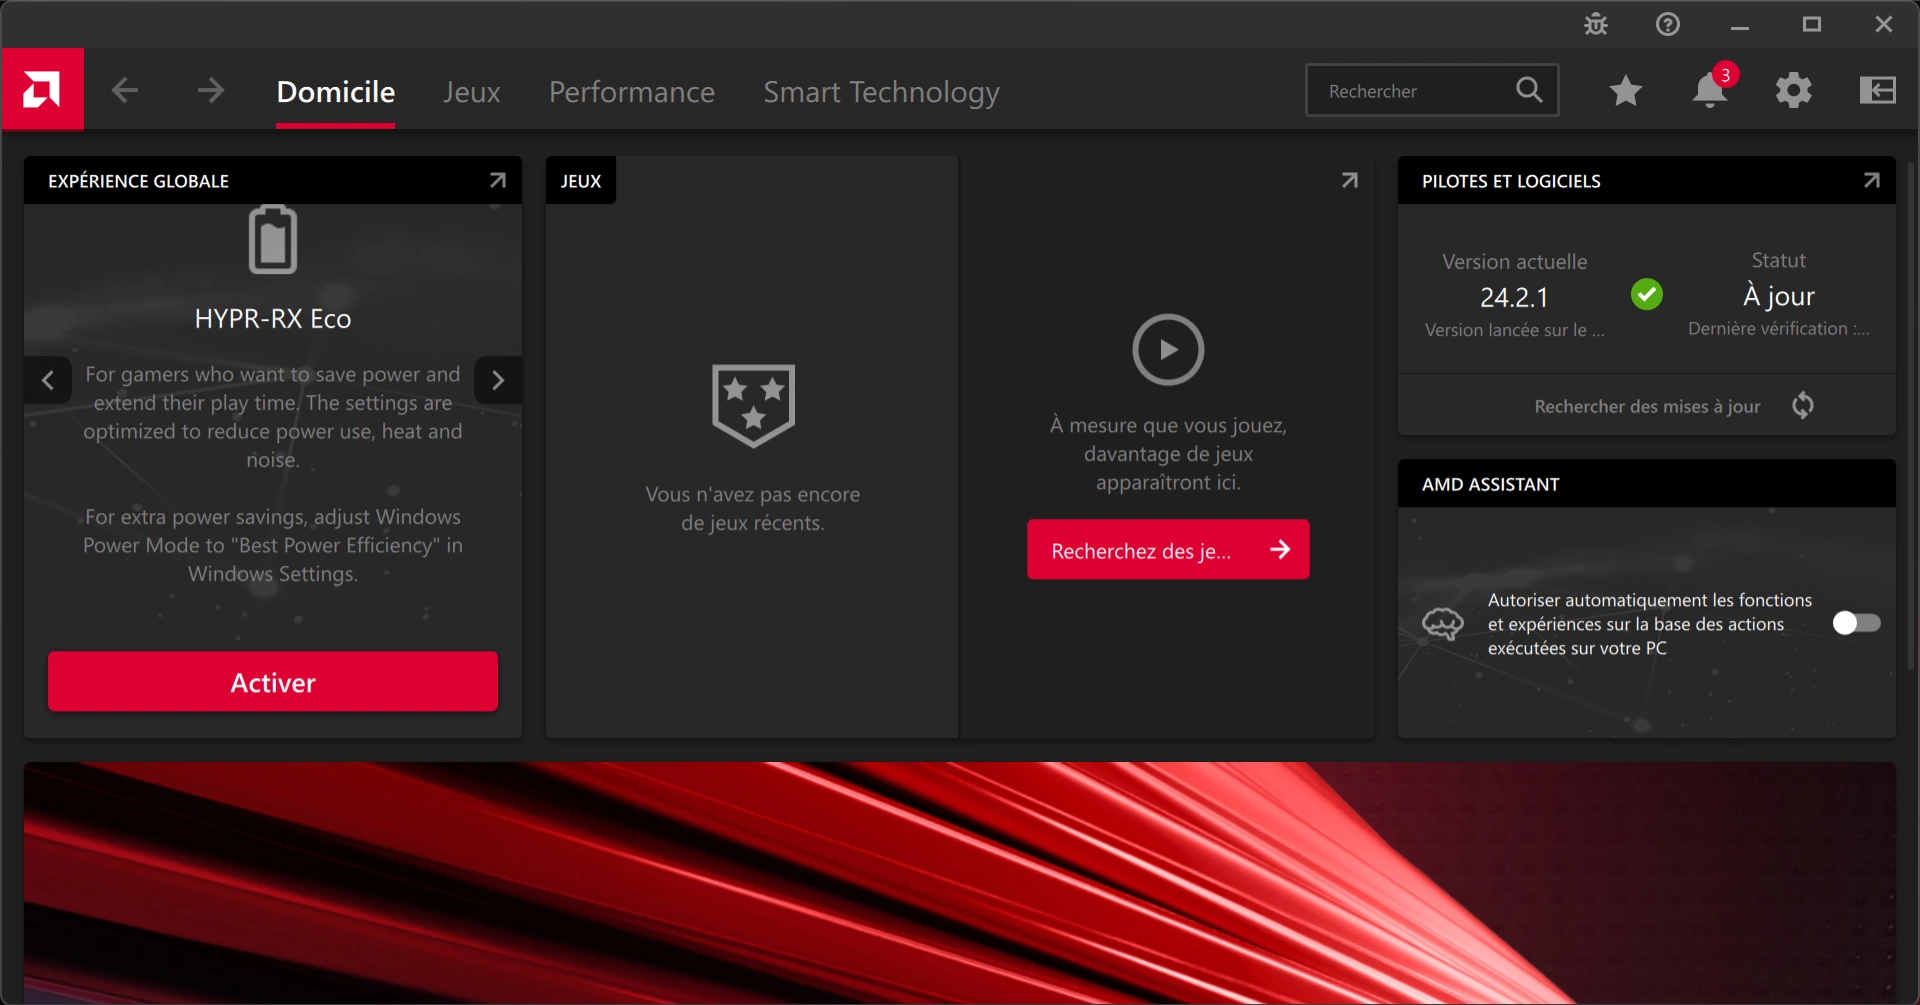This screenshot has height=1005, width=1920.
Task: Expand the Pilotes et Logiciels panel
Action: pyautogui.click(x=1872, y=180)
